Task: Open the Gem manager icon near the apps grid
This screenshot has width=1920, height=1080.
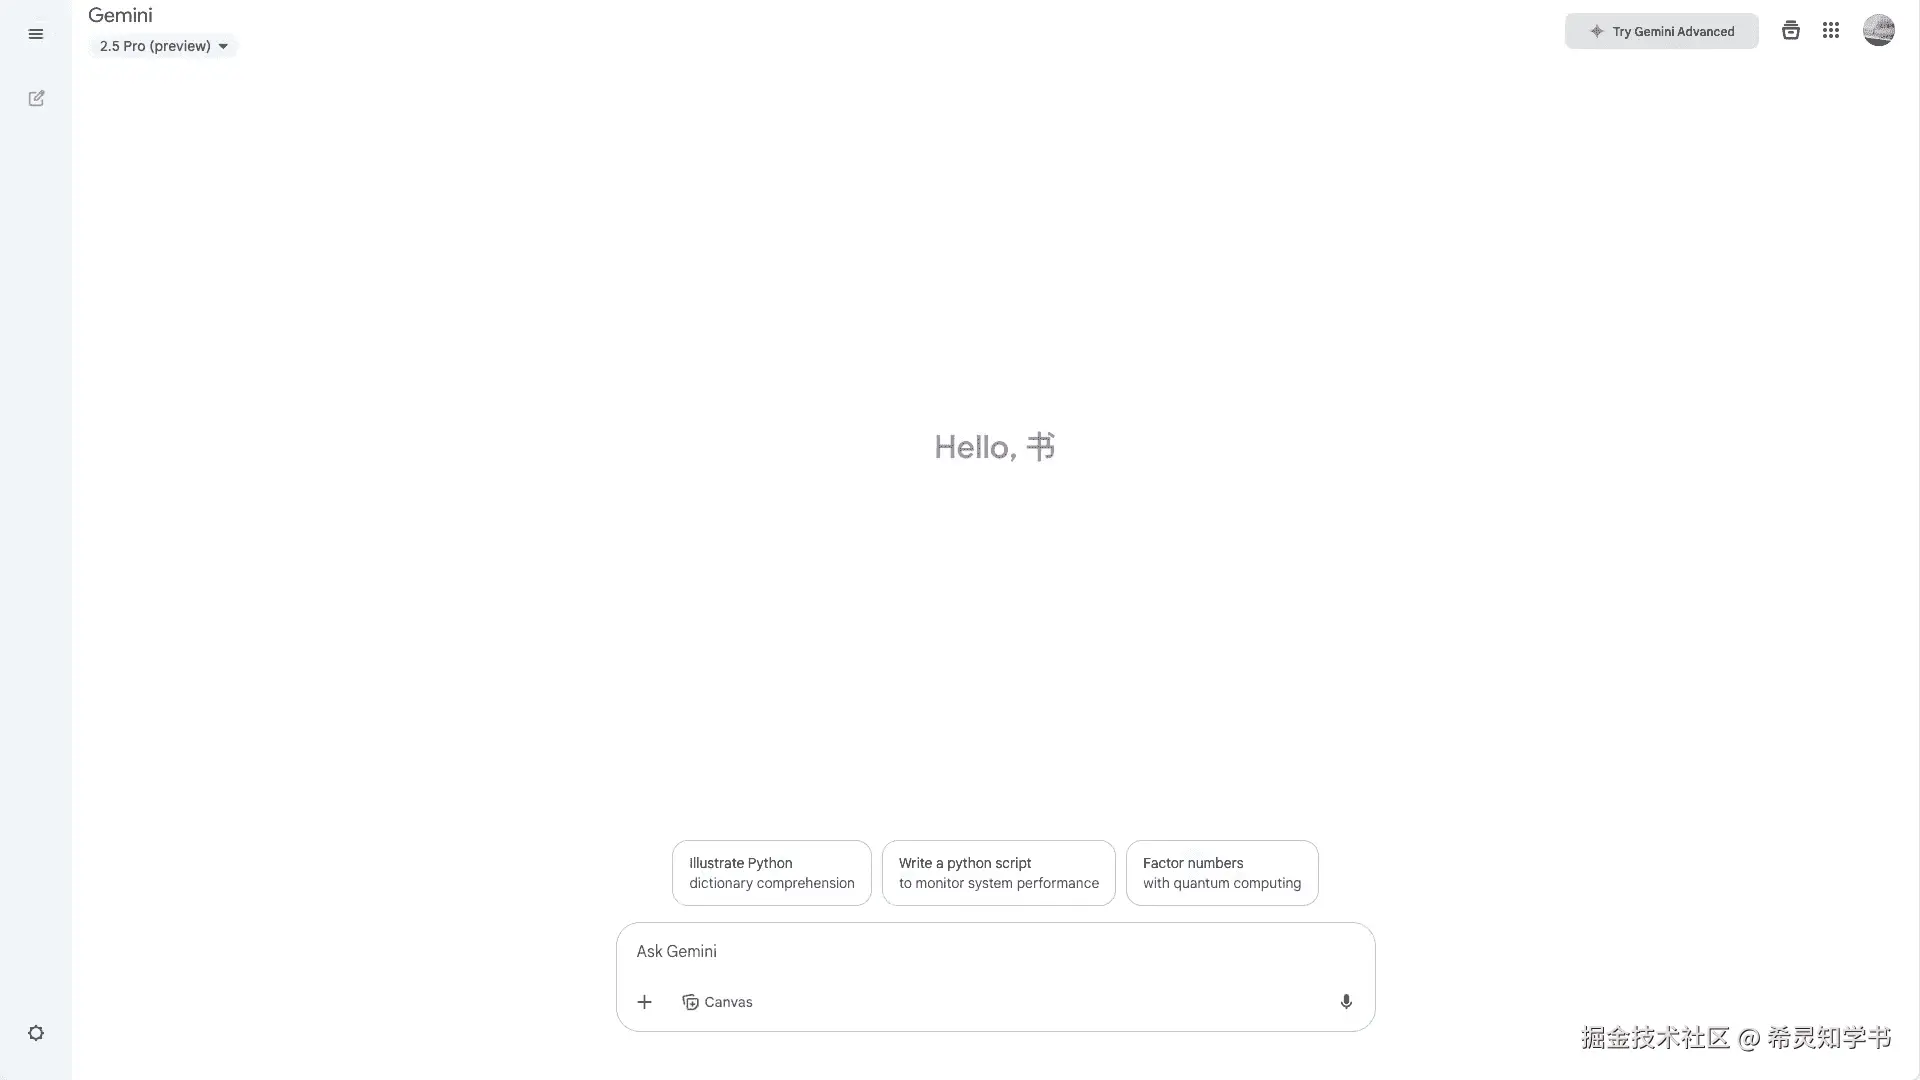Action: click(1790, 31)
